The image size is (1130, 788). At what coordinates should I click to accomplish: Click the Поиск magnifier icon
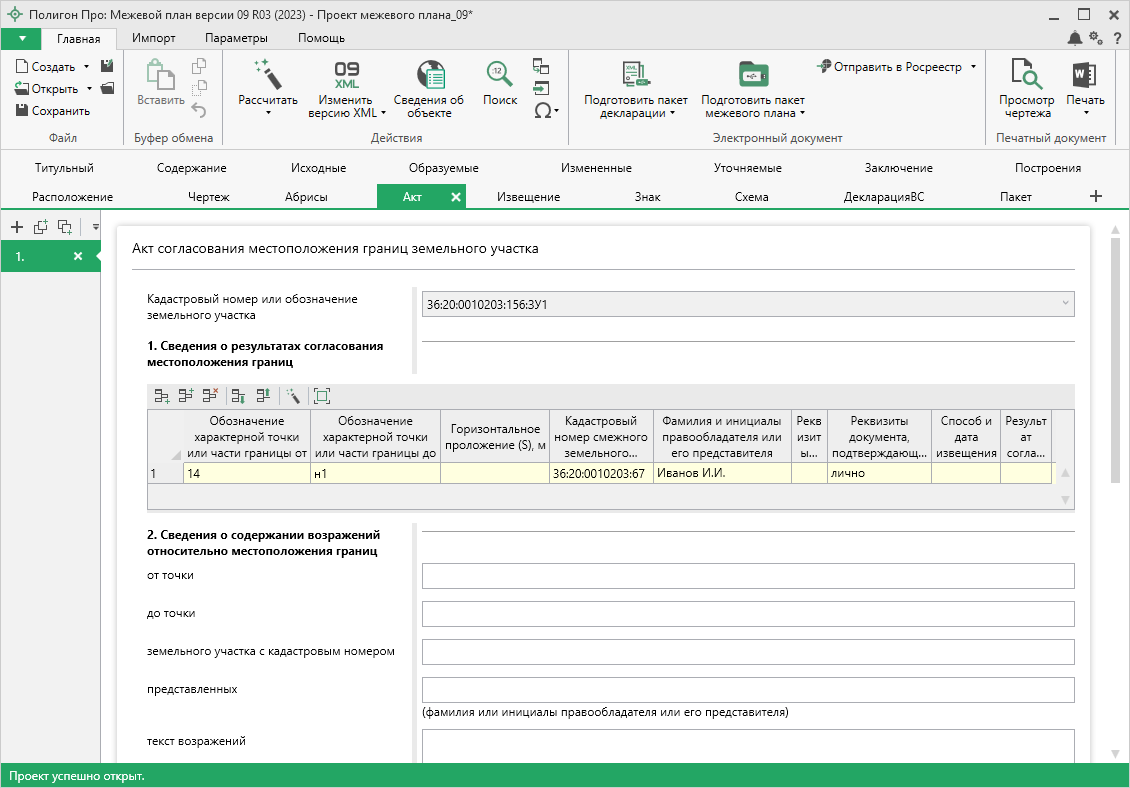[x=499, y=75]
